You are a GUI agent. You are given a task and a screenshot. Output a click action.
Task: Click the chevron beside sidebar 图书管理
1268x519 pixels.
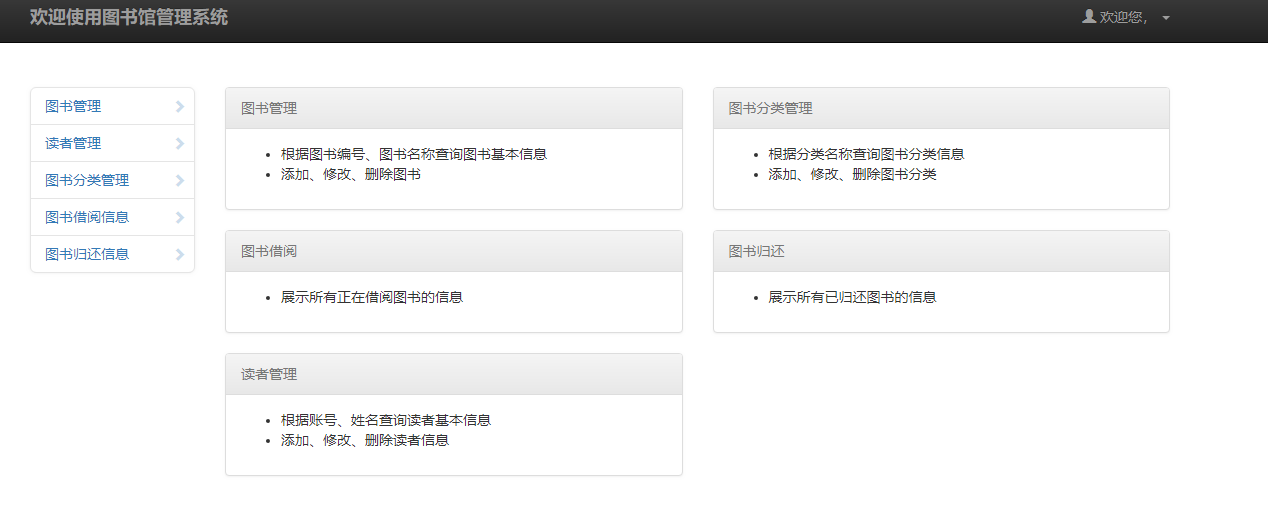[179, 107]
